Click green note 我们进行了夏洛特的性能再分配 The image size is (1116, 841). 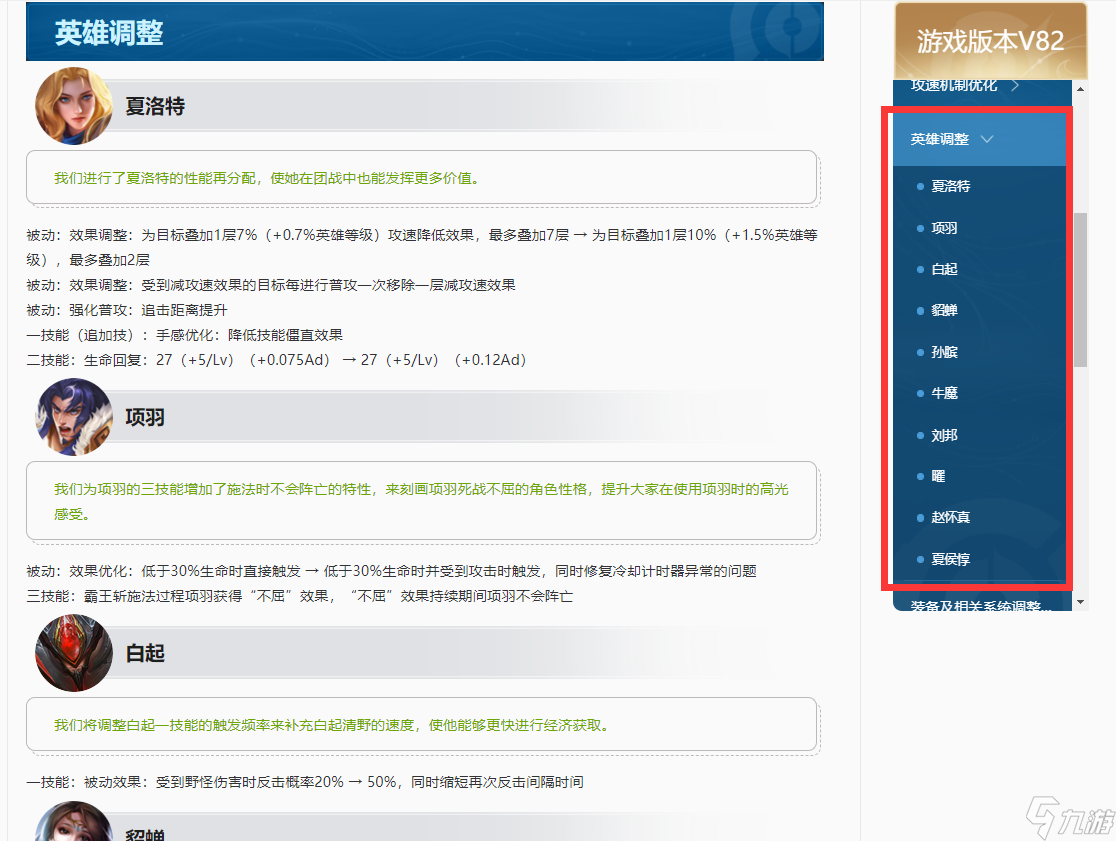pos(268,178)
